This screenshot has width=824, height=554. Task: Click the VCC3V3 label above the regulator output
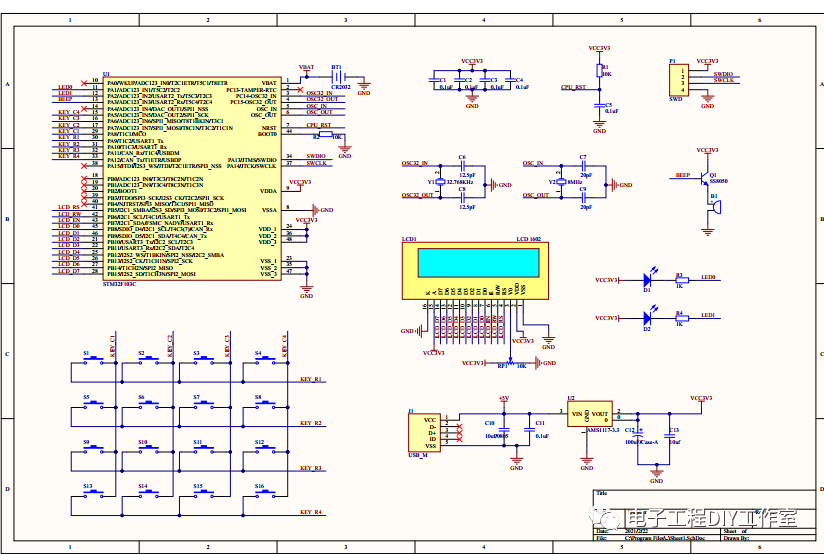pos(701,398)
